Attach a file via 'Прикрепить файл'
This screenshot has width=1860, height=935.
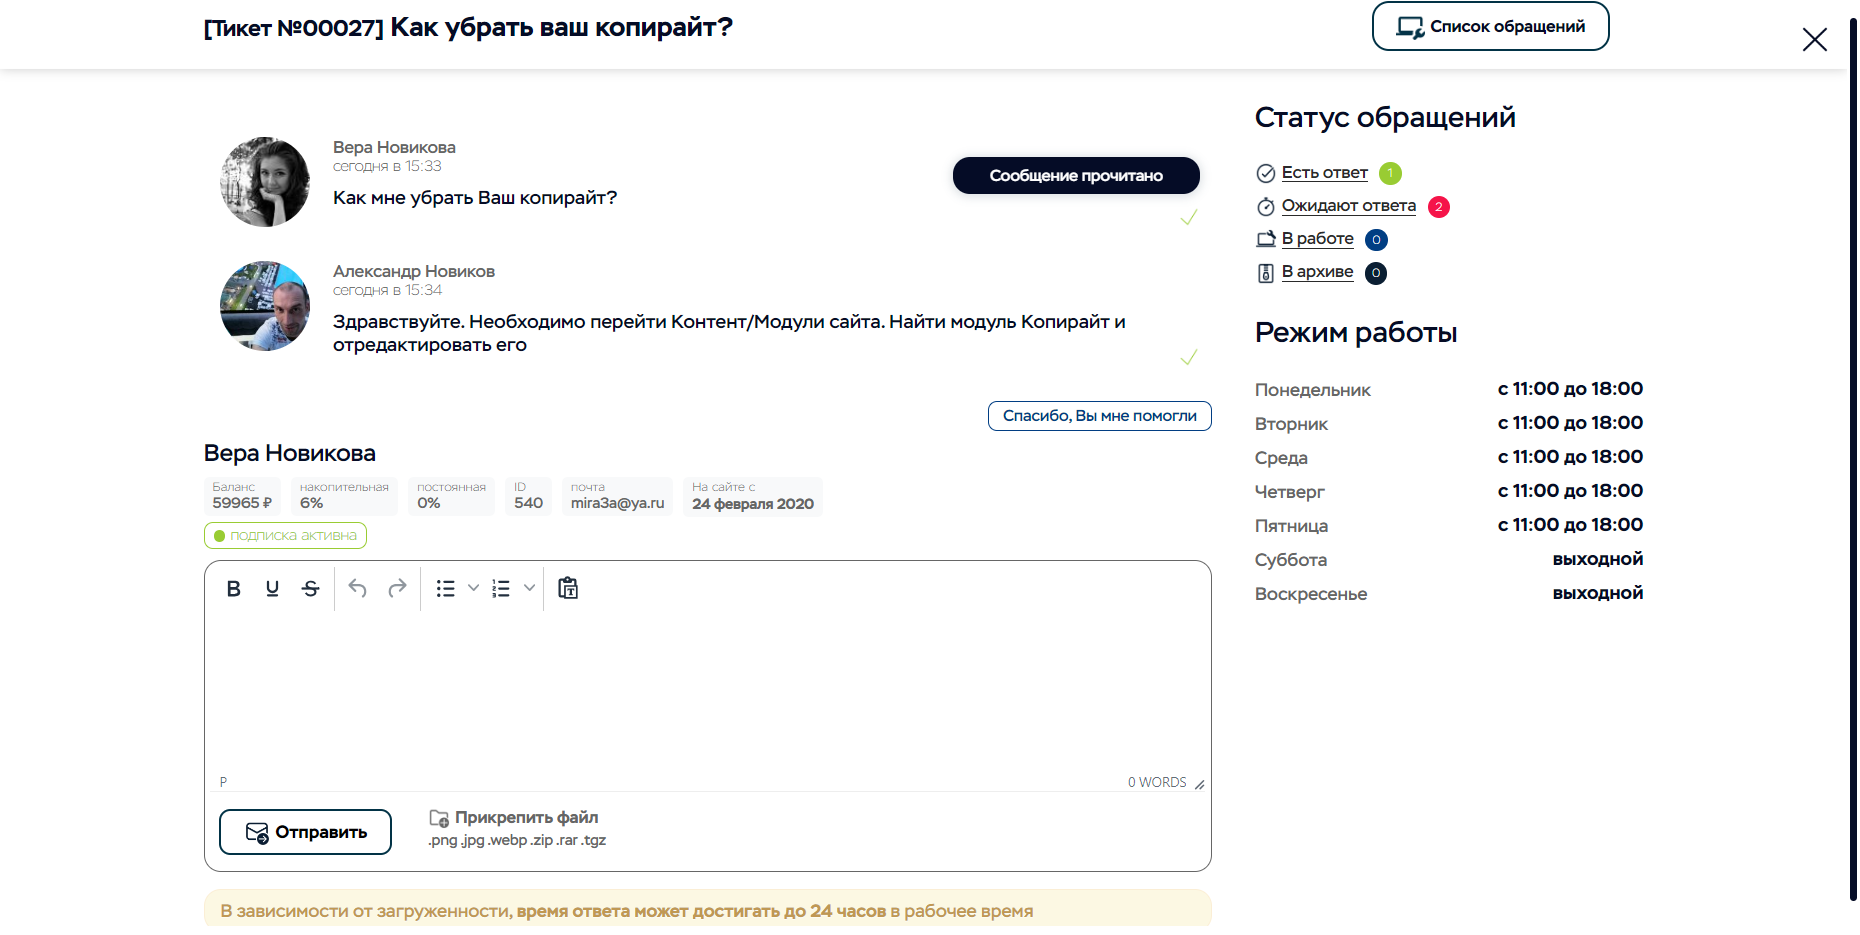[526, 818]
